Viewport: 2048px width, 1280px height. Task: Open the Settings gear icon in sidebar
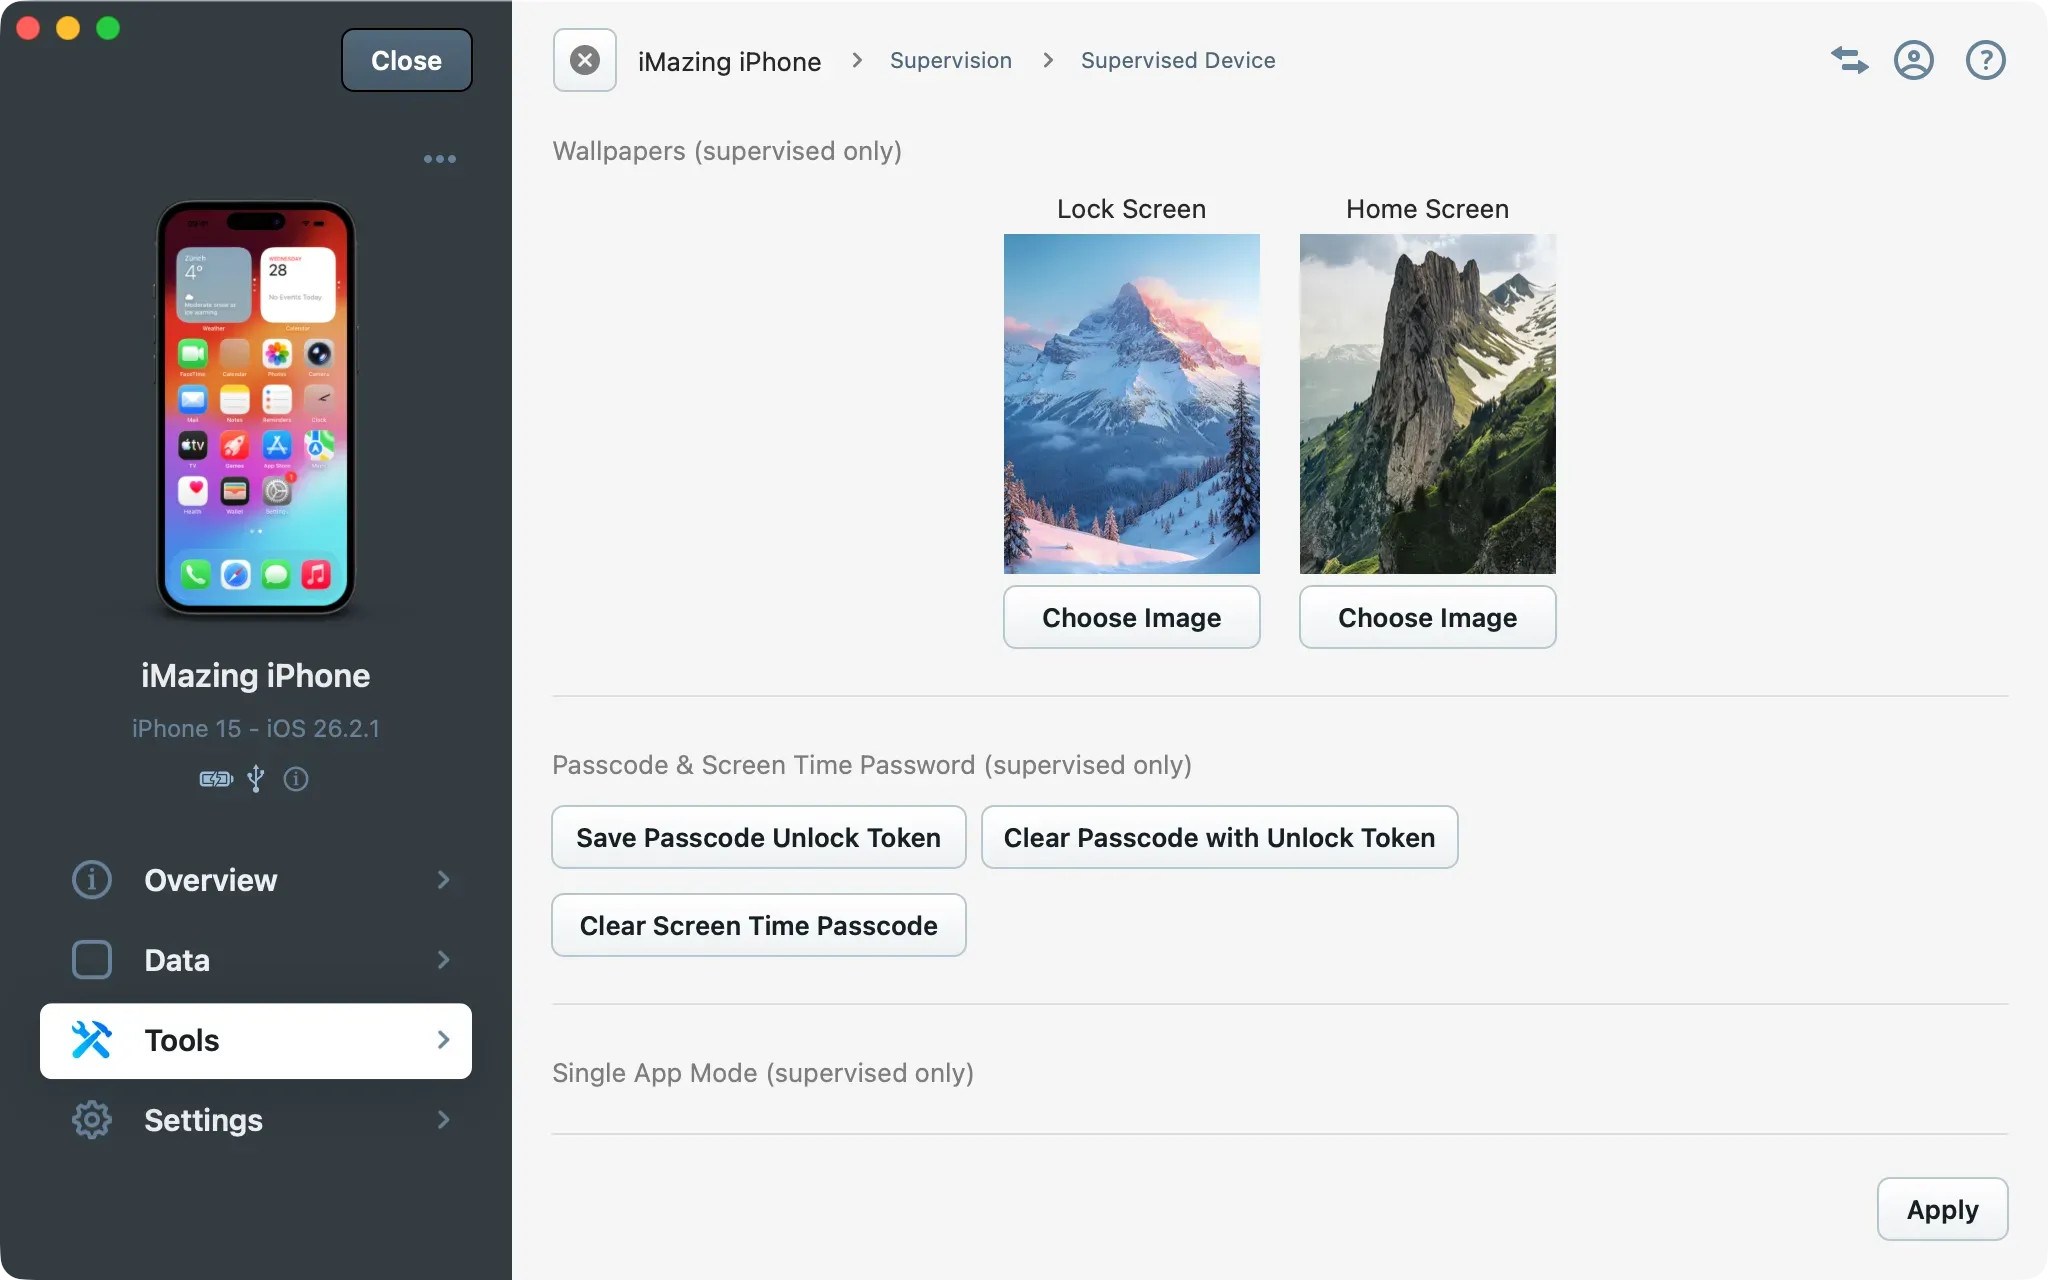tap(91, 1120)
